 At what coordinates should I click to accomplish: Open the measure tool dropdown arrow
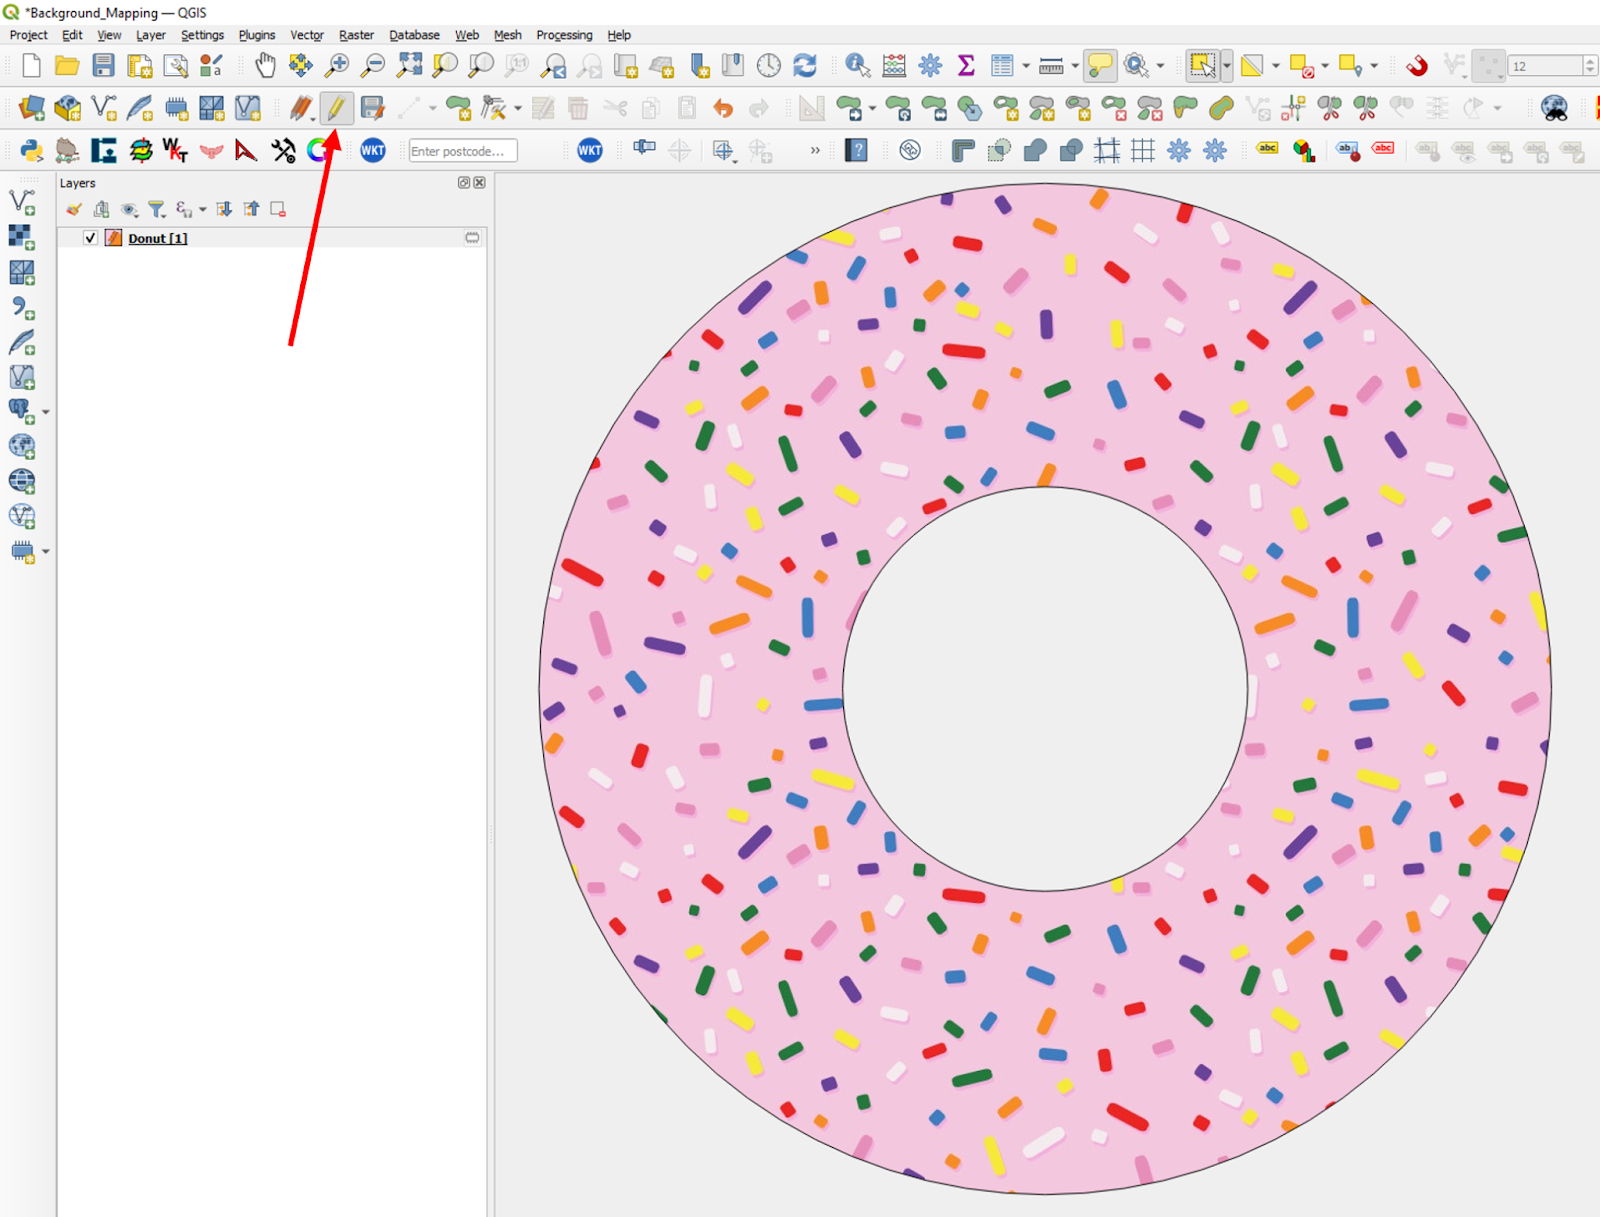(1076, 65)
